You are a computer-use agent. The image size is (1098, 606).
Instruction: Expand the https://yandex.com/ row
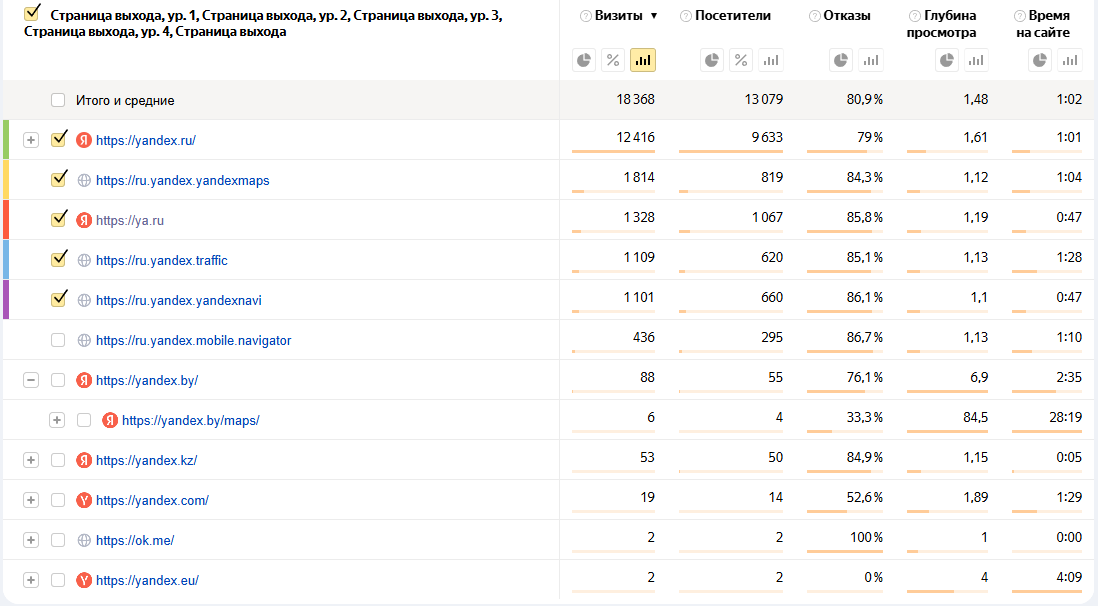coord(31,500)
